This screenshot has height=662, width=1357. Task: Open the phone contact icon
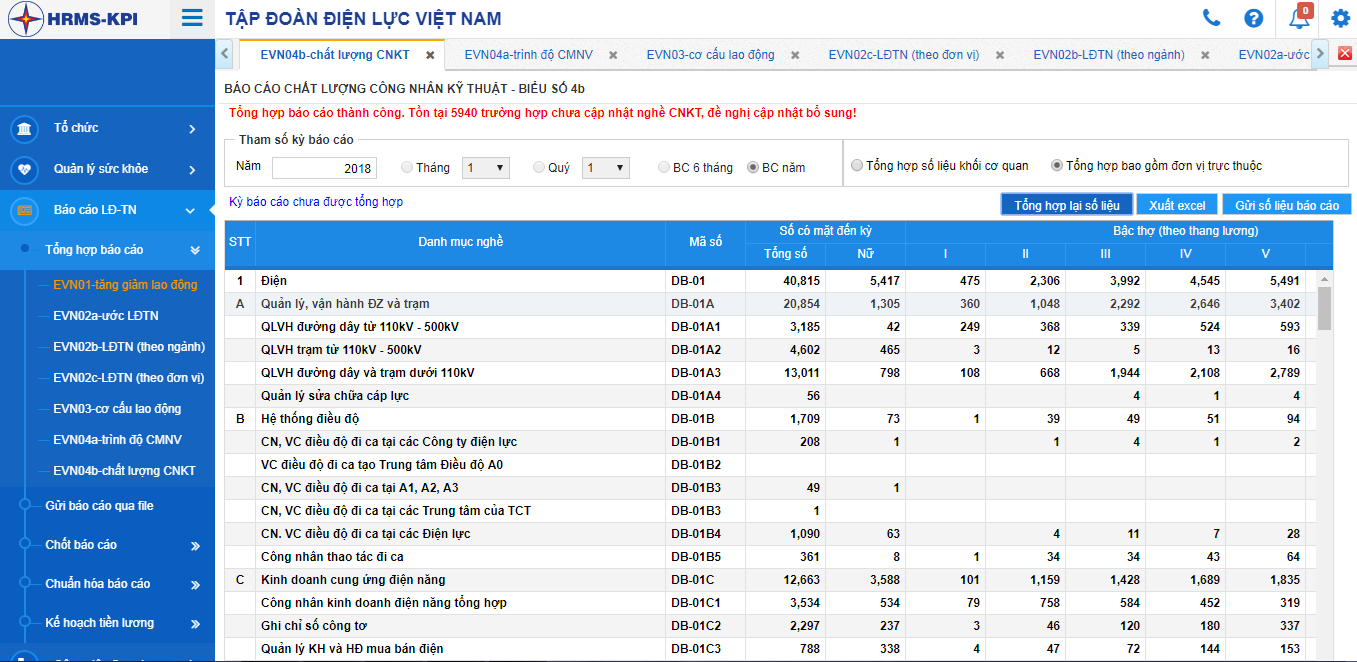(x=1211, y=18)
